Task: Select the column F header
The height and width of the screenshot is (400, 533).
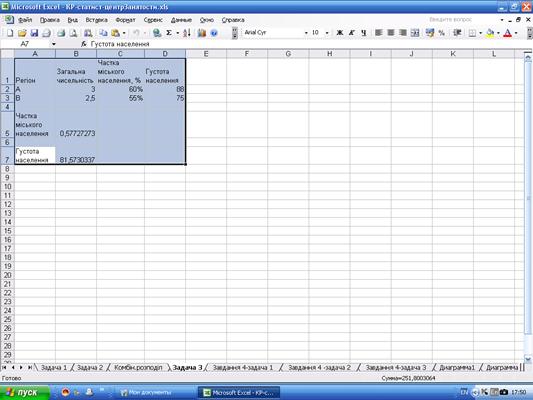Action: pos(247,54)
